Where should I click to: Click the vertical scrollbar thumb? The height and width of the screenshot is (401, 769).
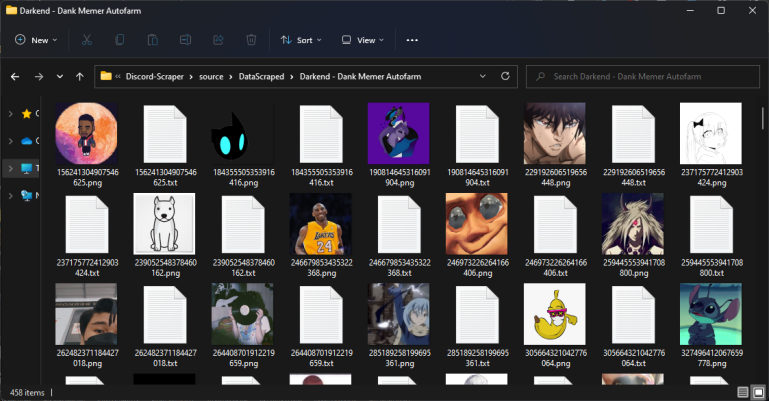coord(763,118)
